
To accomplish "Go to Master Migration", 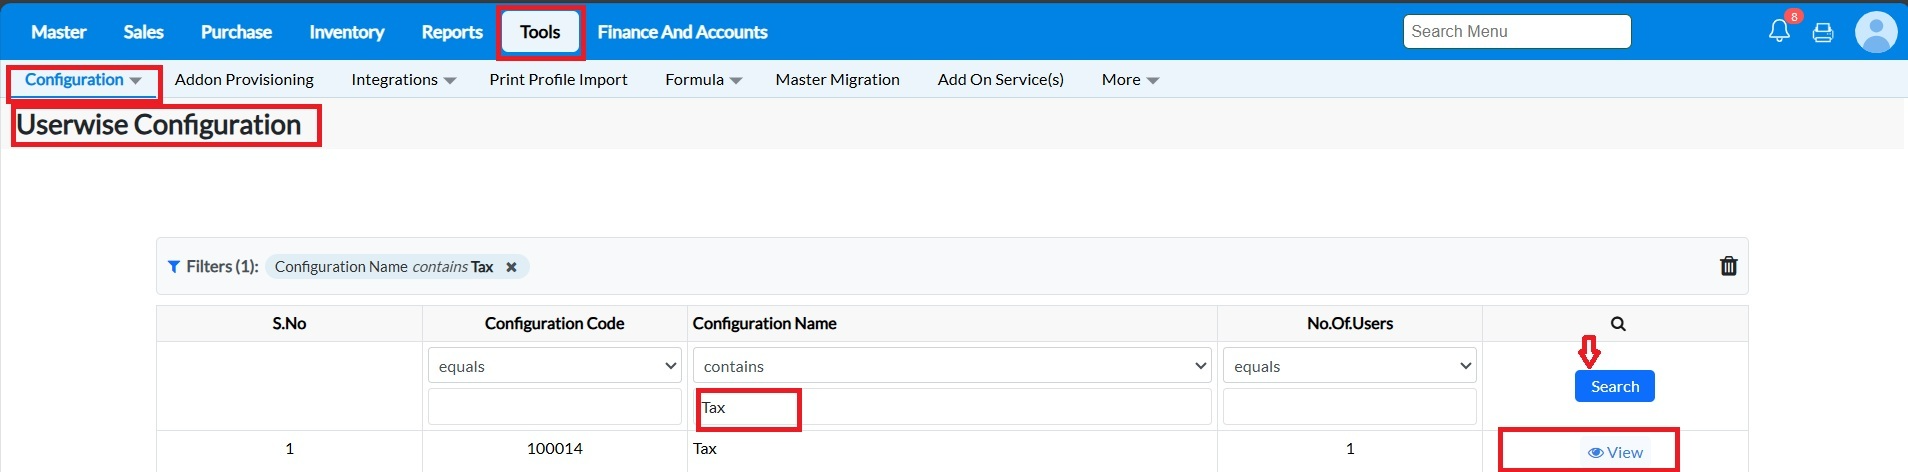I will click(837, 80).
